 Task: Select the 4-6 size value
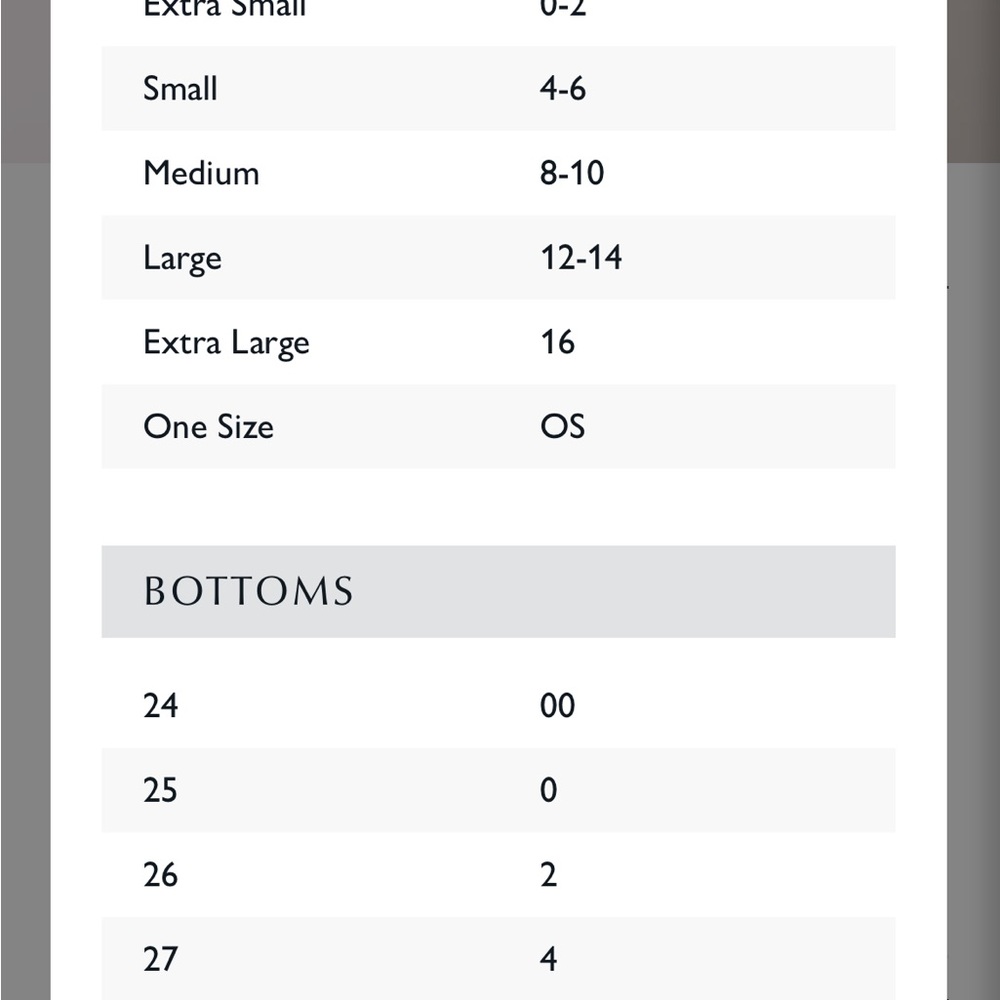pyautogui.click(x=562, y=88)
